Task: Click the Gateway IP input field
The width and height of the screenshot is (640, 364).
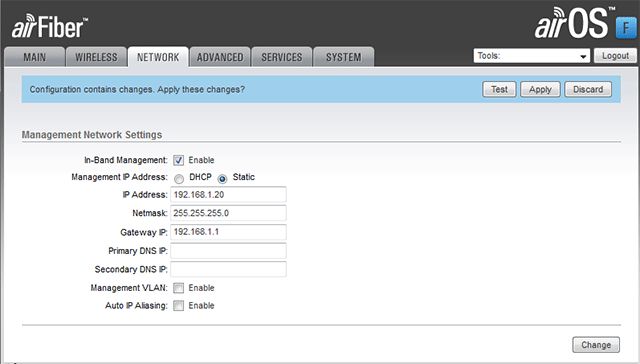Action: [228, 232]
